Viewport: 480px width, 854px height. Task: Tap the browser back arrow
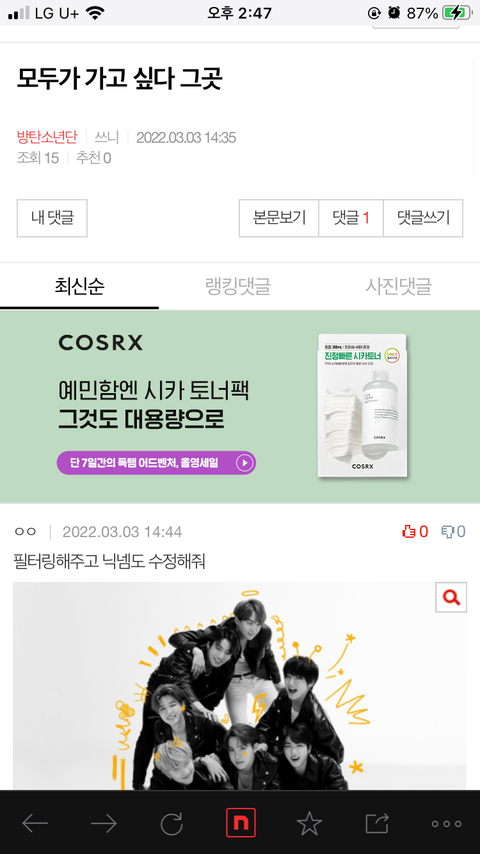pos(35,824)
